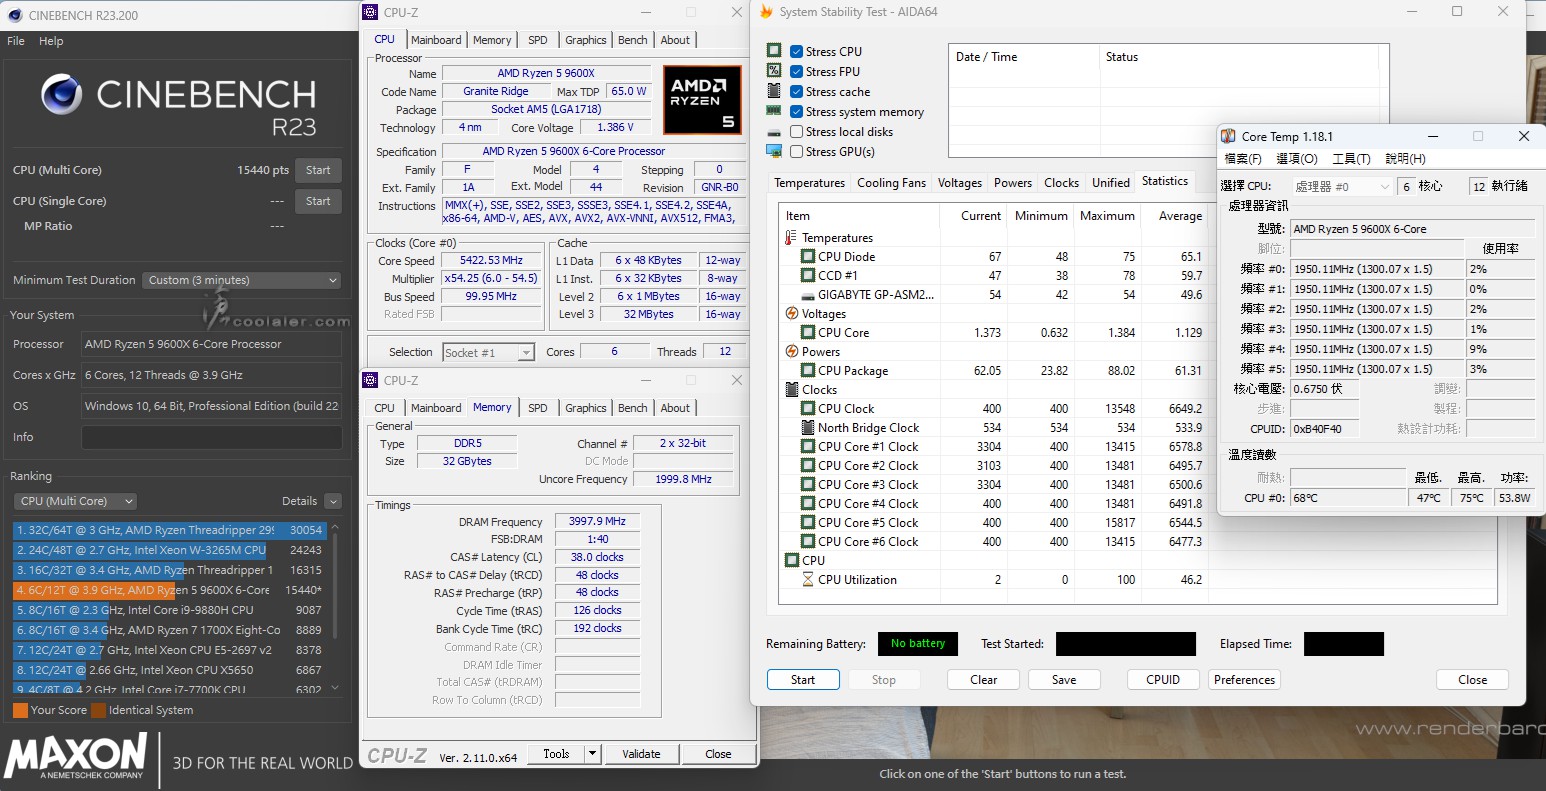Start the CPU (Single Core) test
Viewport: 1546px width, 791px height.
pyautogui.click(x=318, y=201)
